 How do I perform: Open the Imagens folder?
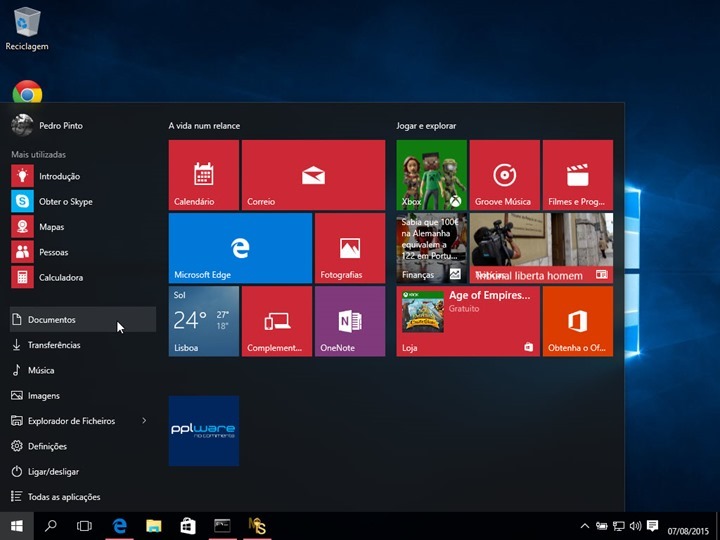point(83,395)
